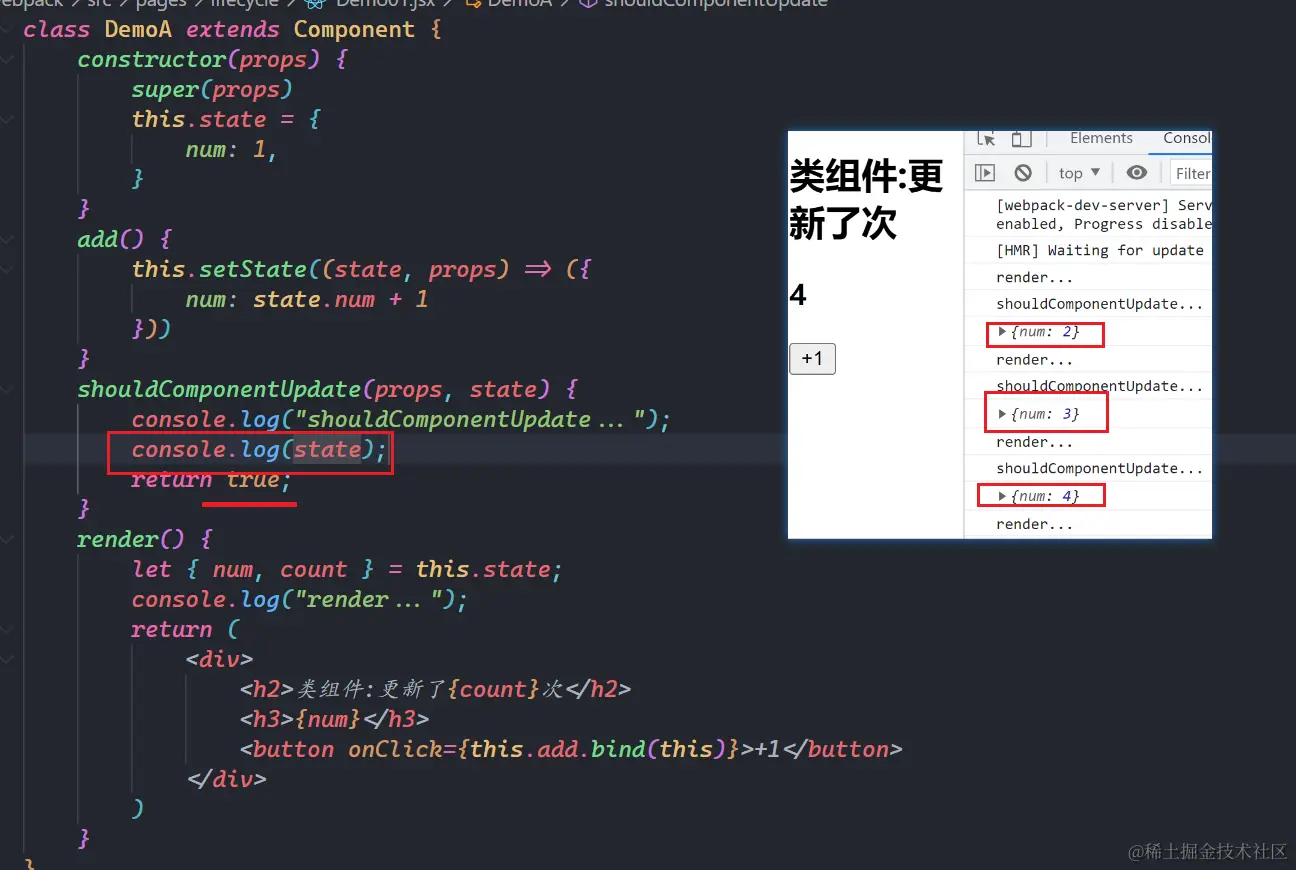The width and height of the screenshot is (1296, 870).
Task: Click the '类组件:更新了次' page heading
Action: pos(866,200)
